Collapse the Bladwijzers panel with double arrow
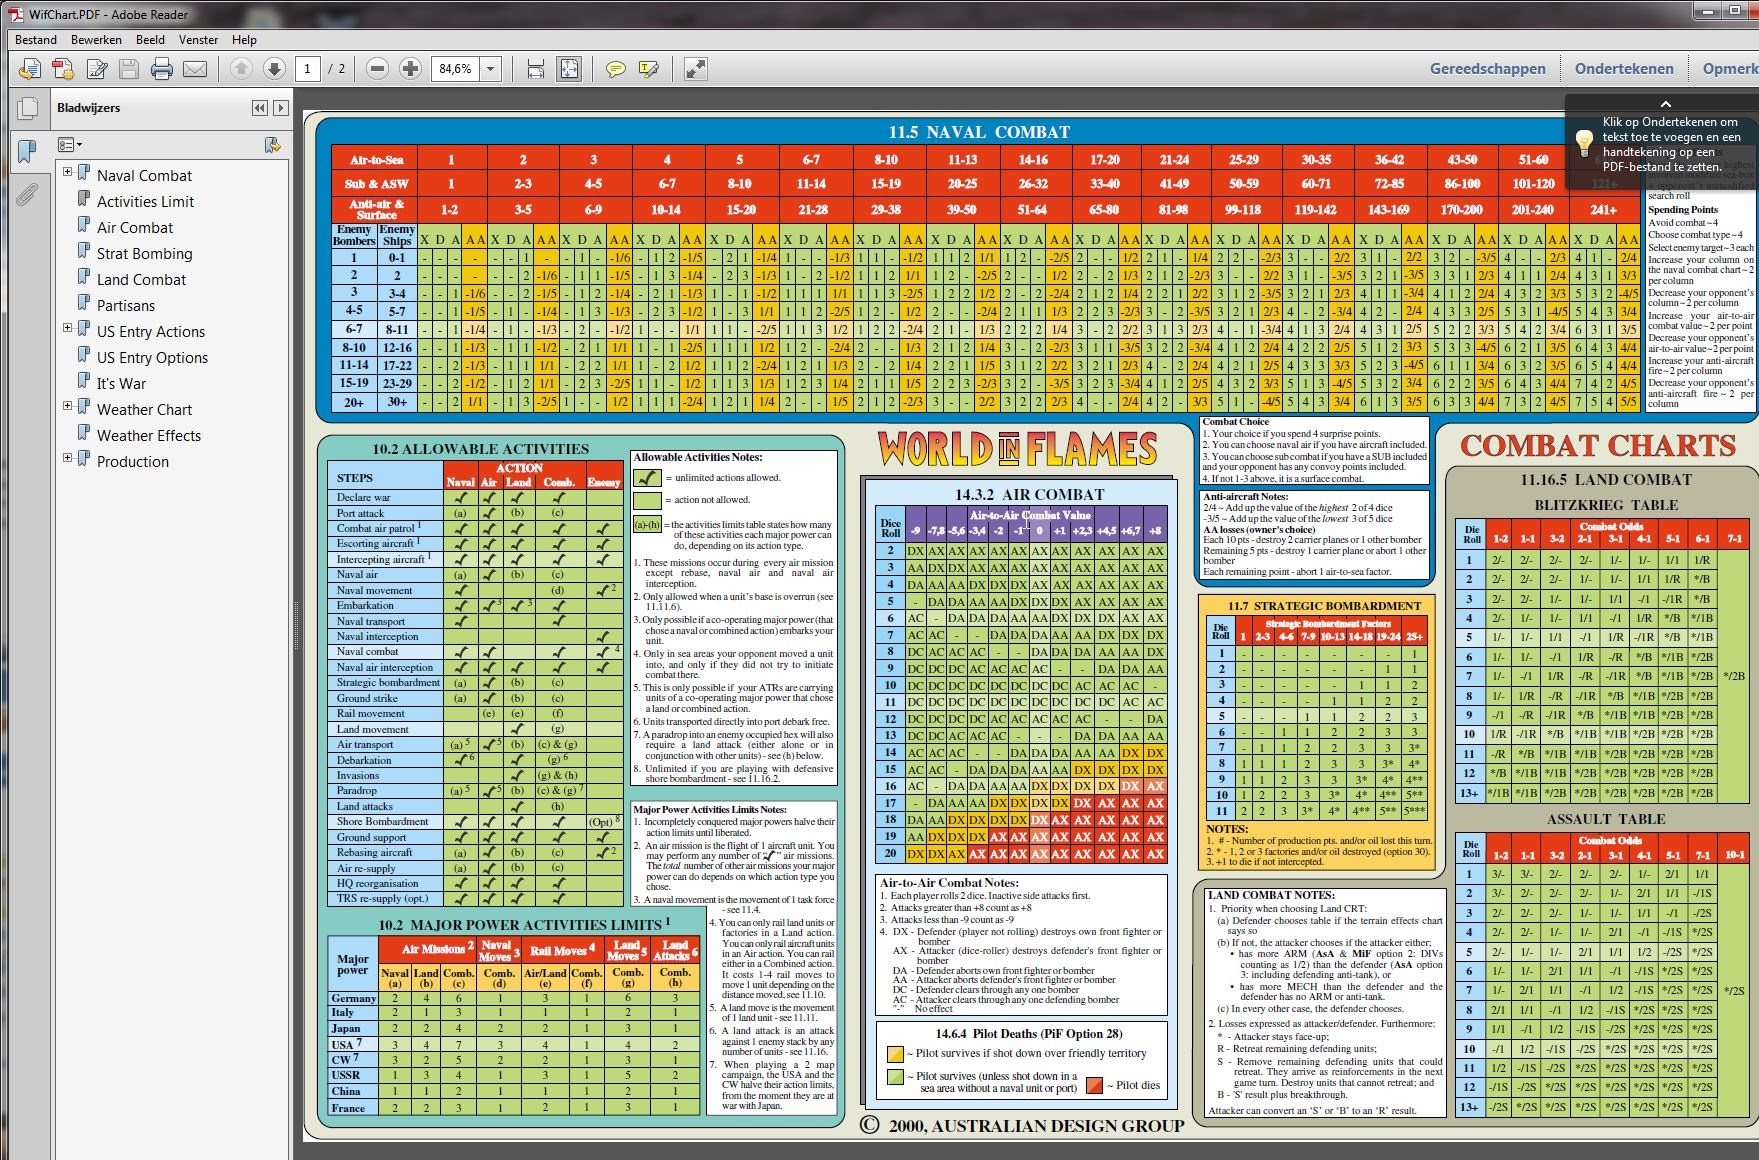The image size is (1759, 1160). click(x=260, y=108)
